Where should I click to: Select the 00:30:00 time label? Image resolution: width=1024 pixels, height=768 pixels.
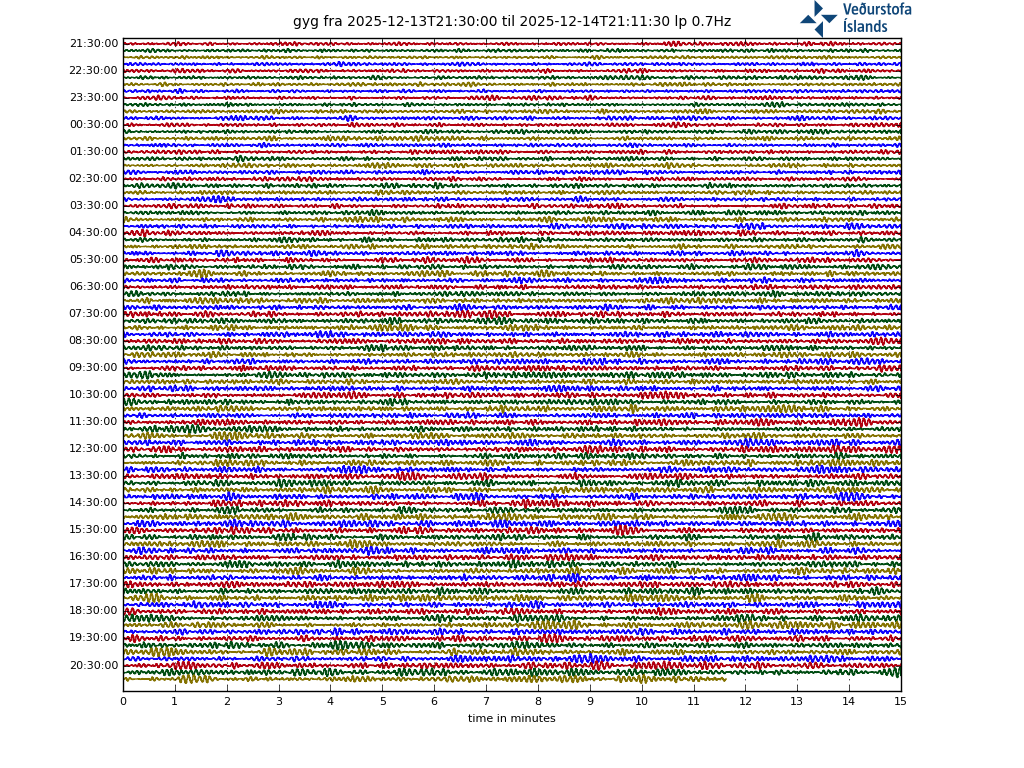coord(94,125)
